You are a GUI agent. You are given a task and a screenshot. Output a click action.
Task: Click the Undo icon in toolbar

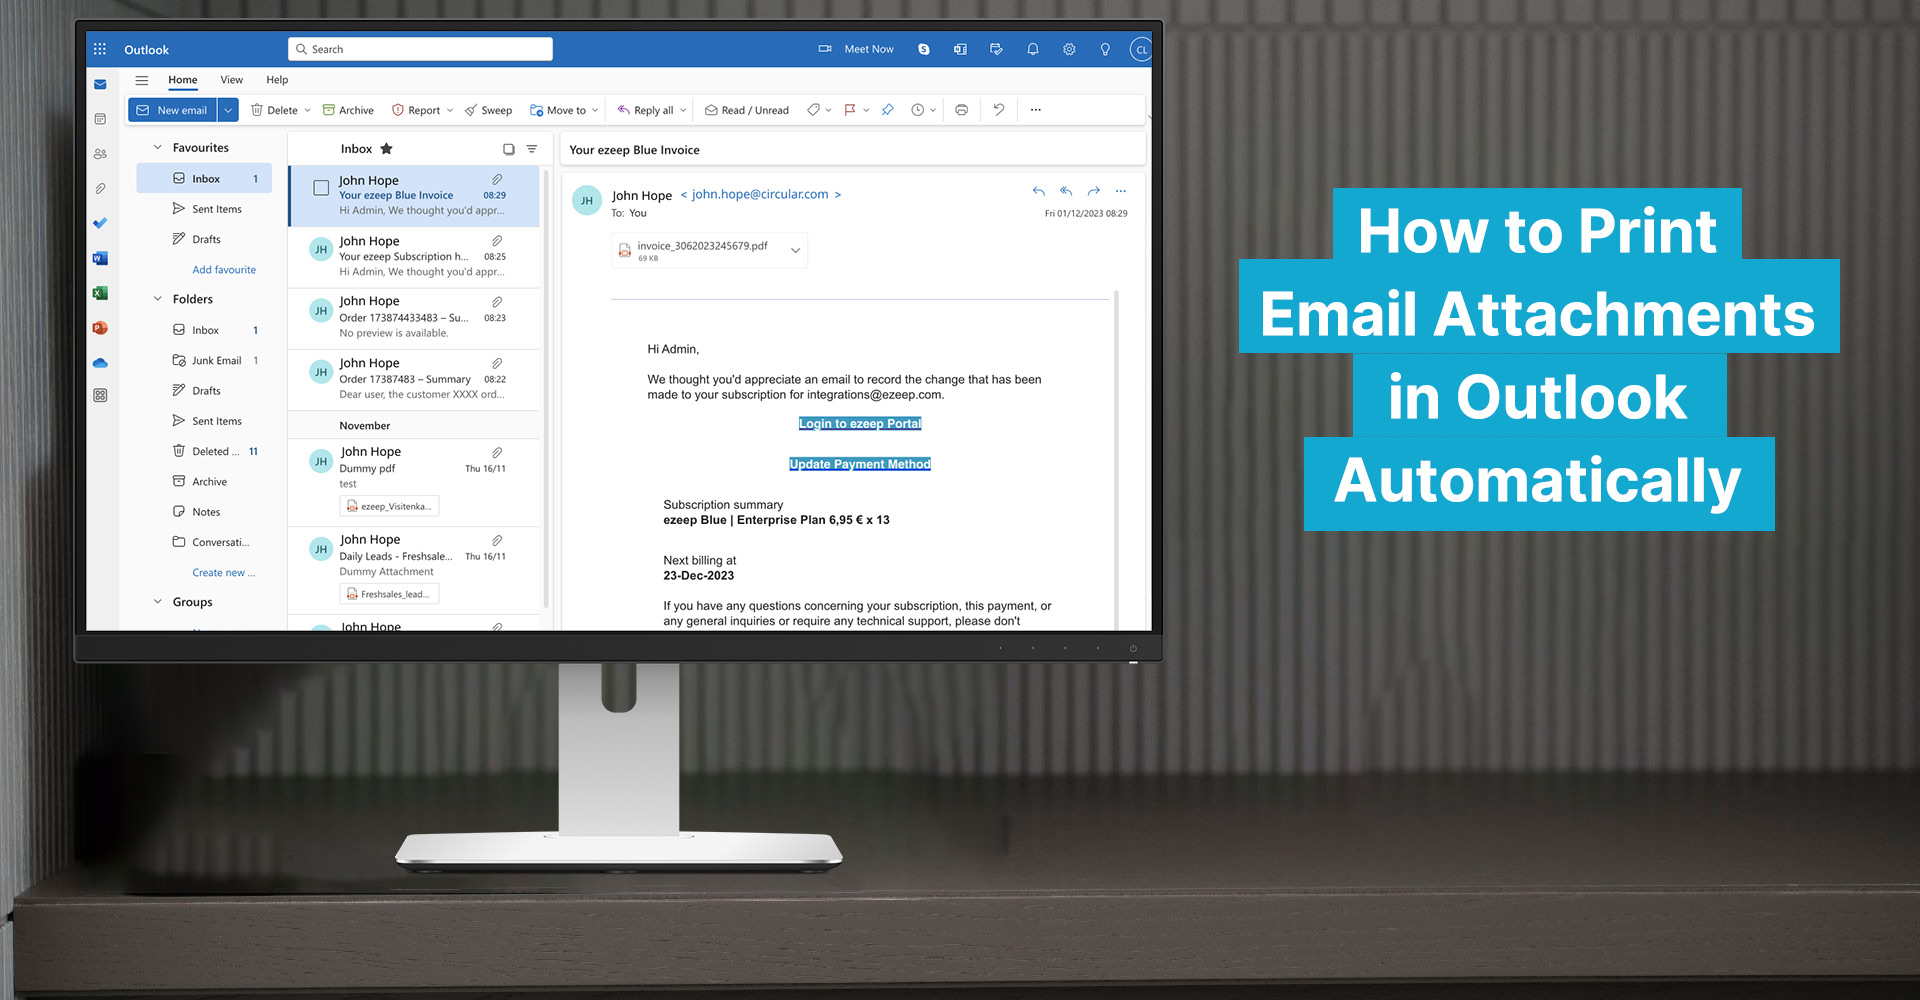[998, 110]
